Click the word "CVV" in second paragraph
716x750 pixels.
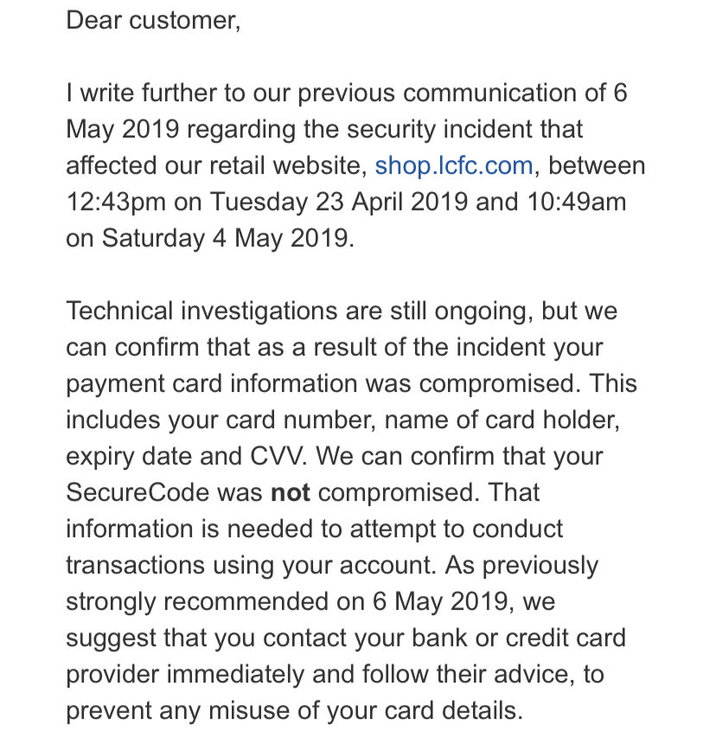tap(277, 456)
